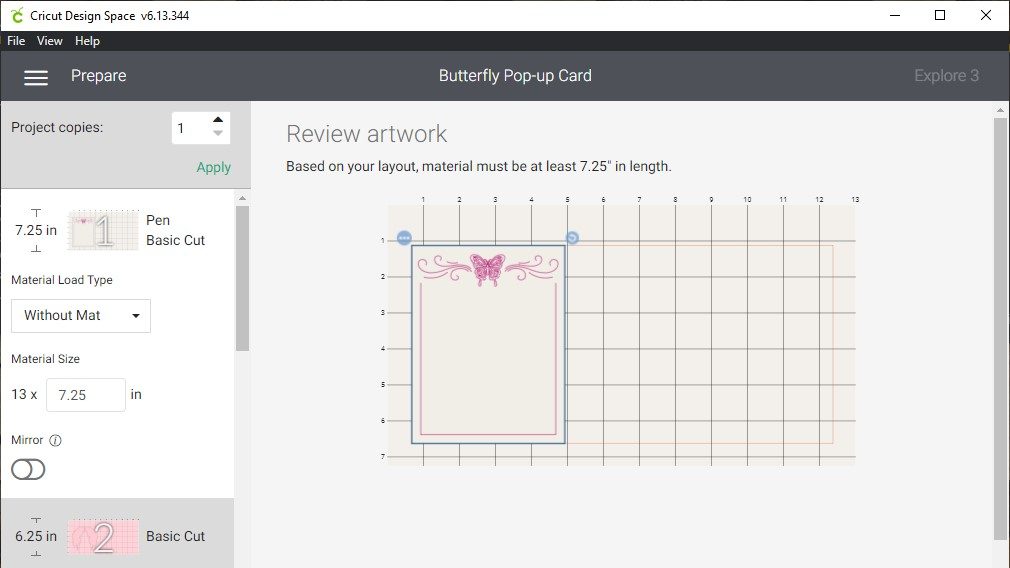Click the Mirror info icon
1010x568 pixels.
click(55, 440)
